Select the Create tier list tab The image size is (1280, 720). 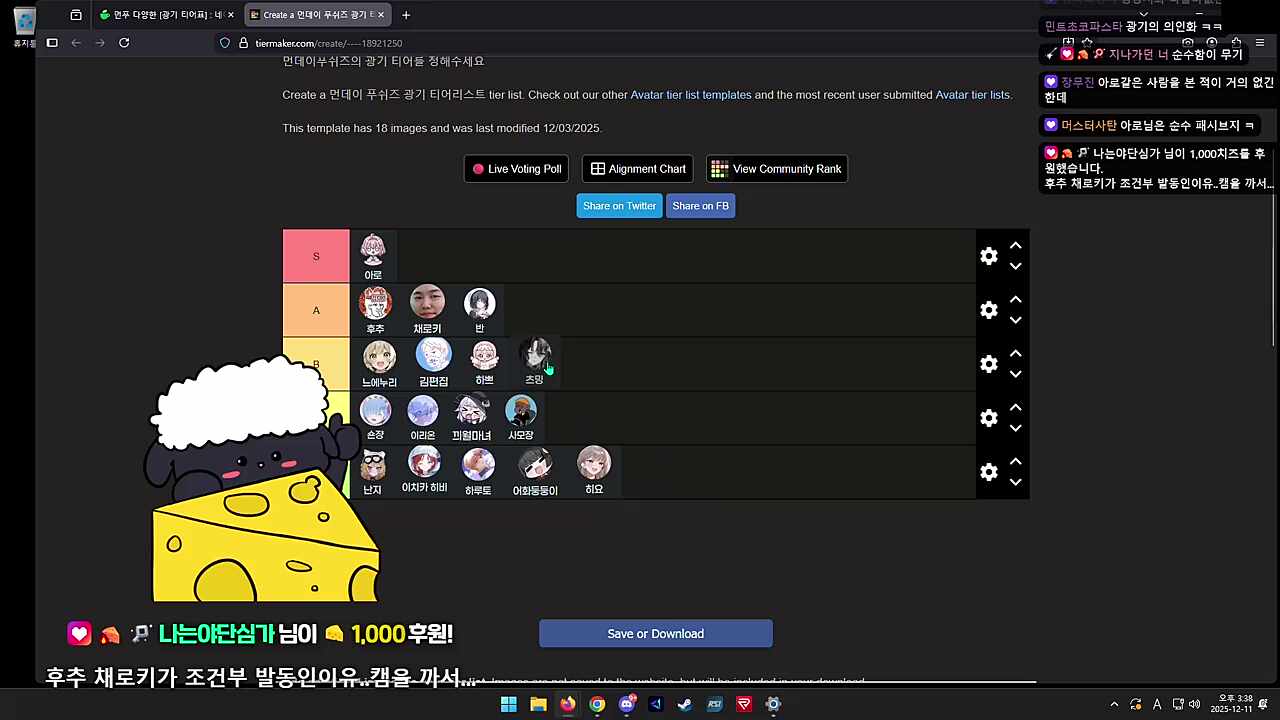coord(312,15)
